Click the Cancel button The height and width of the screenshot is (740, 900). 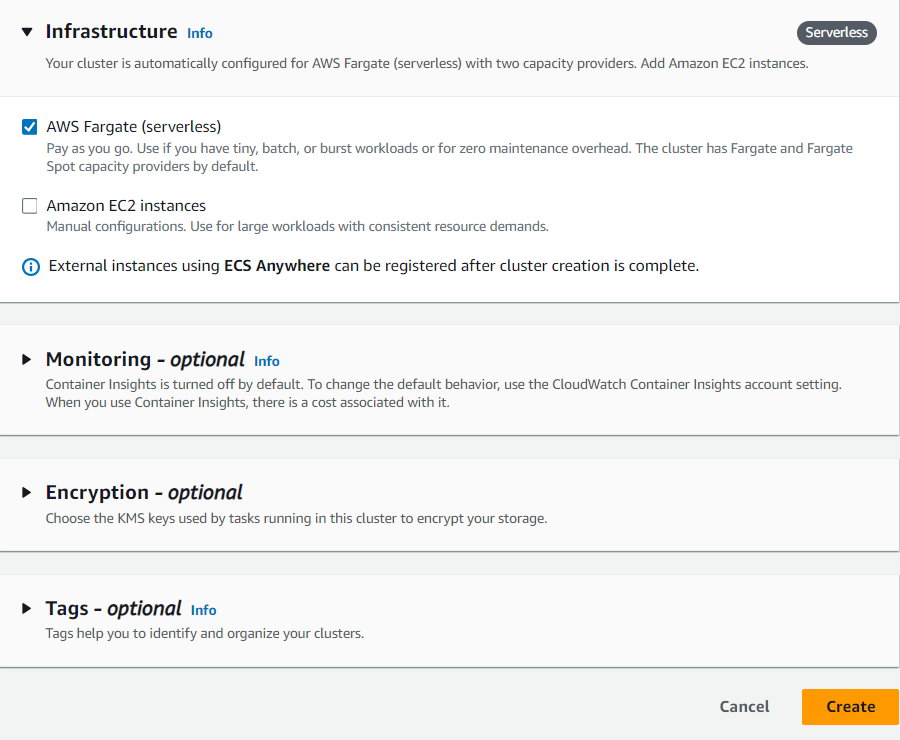pos(744,707)
